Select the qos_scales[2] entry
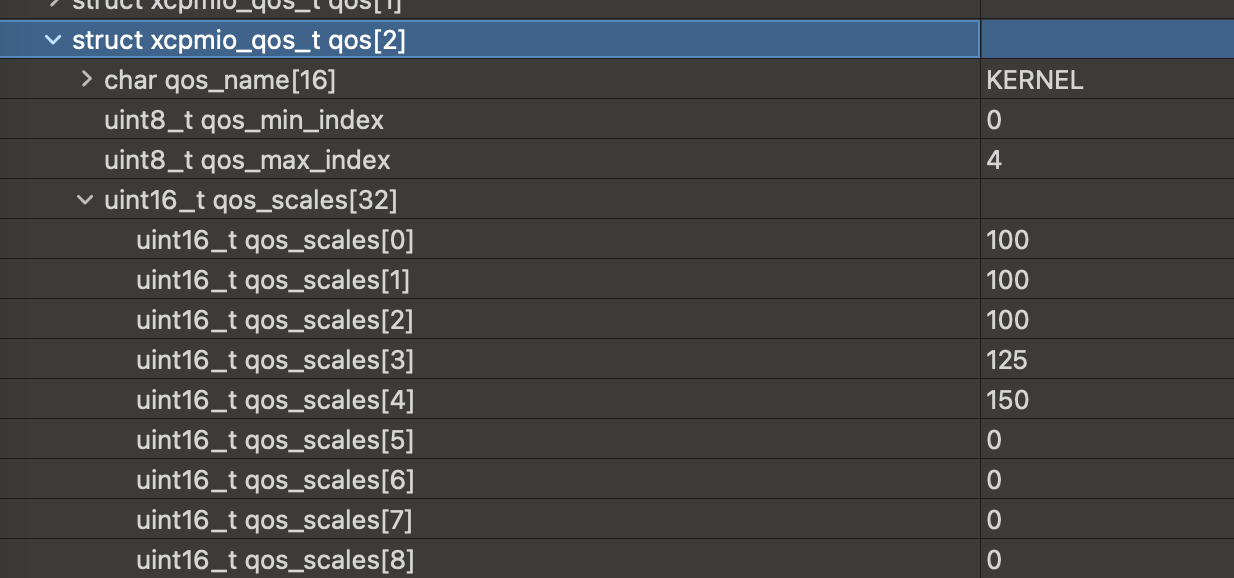 click(275, 320)
